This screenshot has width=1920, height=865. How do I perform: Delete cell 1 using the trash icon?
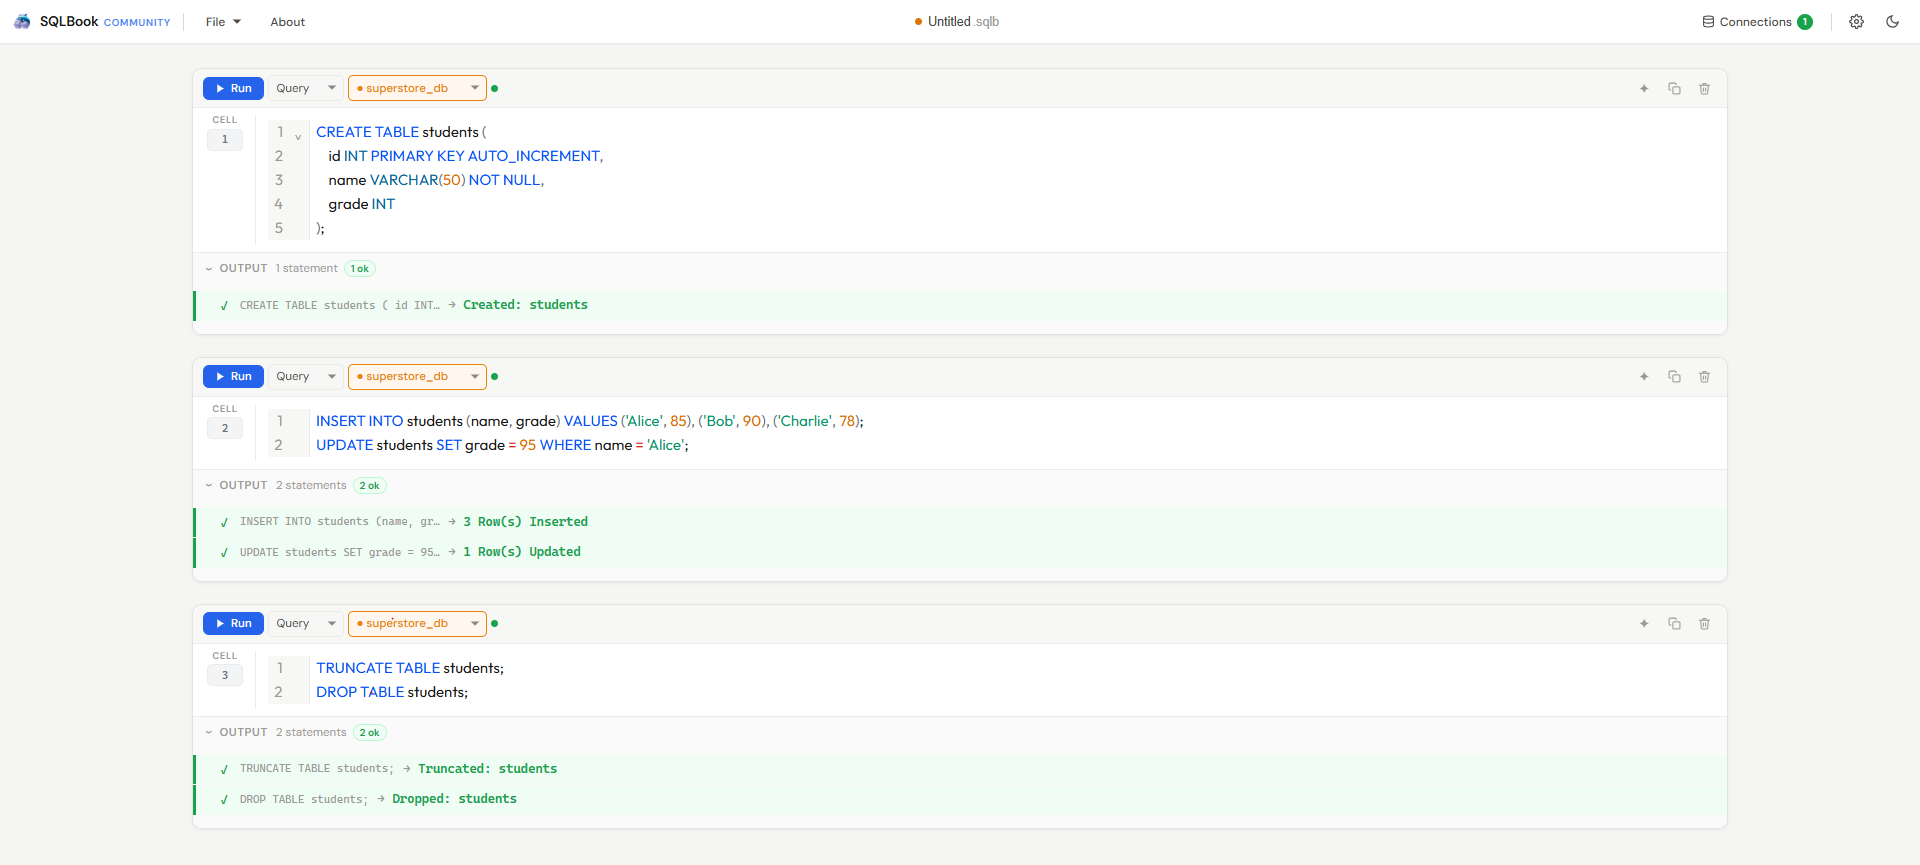pyautogui.click(x=1704, y=89)
